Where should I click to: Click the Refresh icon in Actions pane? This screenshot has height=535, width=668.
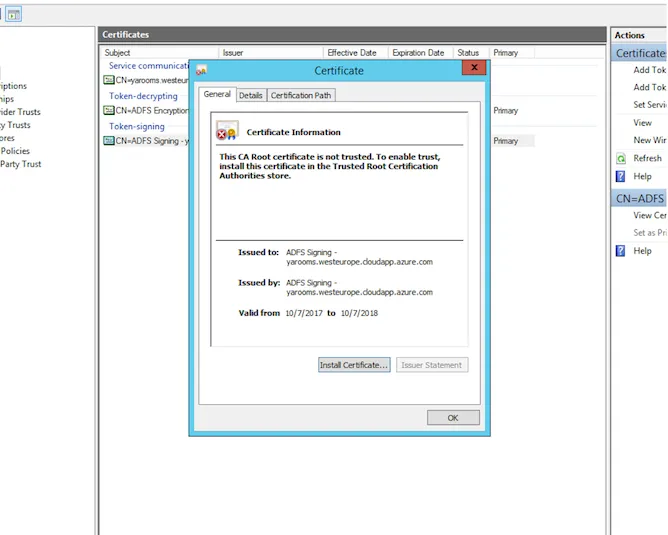point(621,158)
